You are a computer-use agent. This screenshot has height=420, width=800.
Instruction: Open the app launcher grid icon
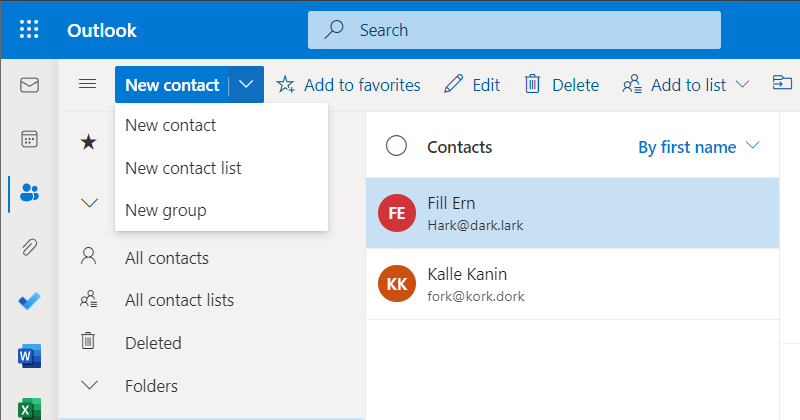tap(29, 30)
